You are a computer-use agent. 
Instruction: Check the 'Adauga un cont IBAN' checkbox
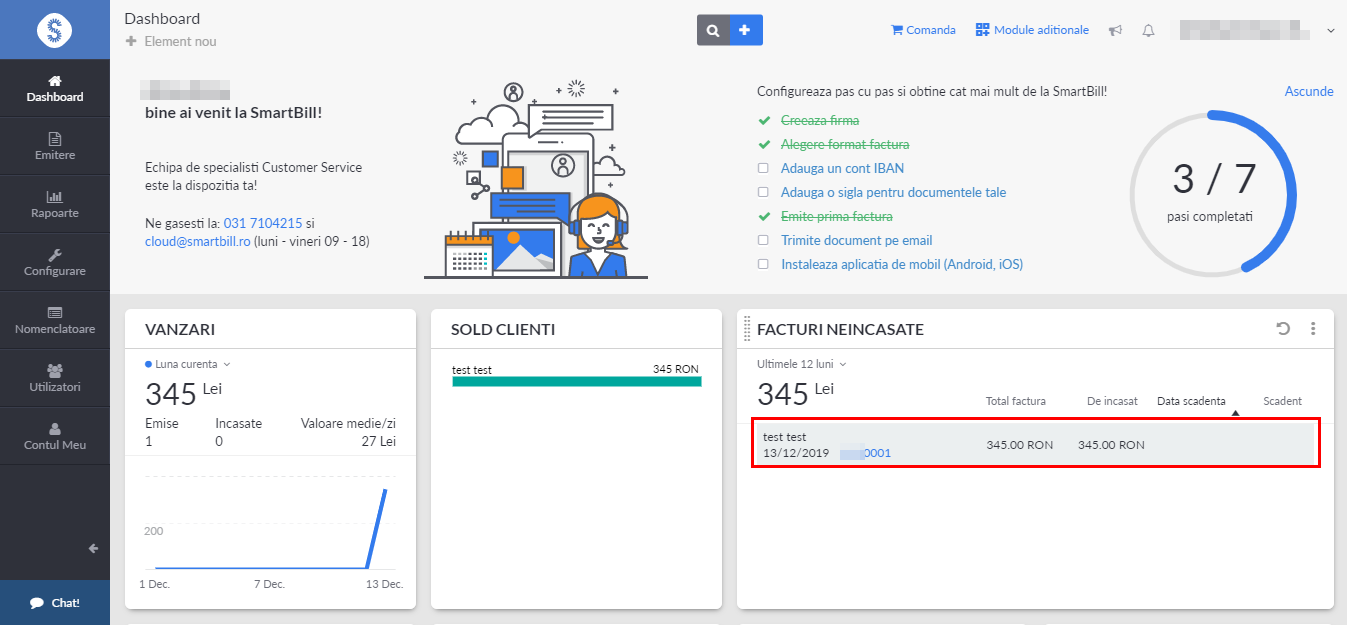coord(763,168)
